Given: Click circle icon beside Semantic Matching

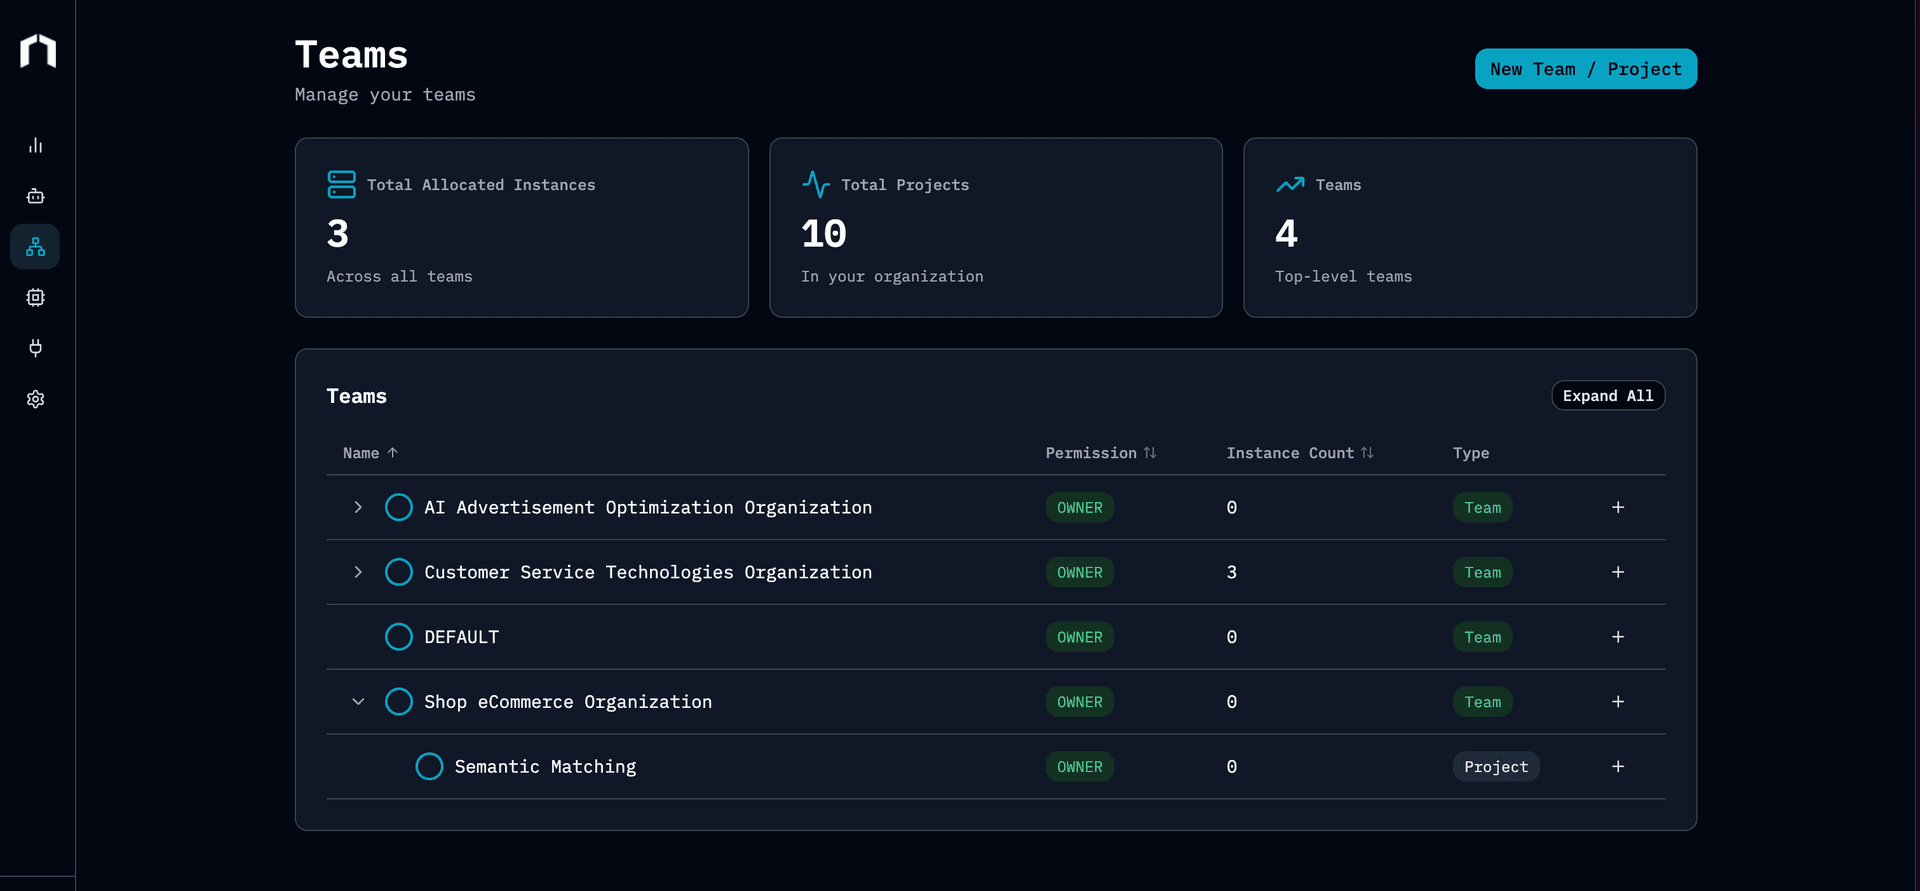Looking at the screenshot, I should coord(429,766).
